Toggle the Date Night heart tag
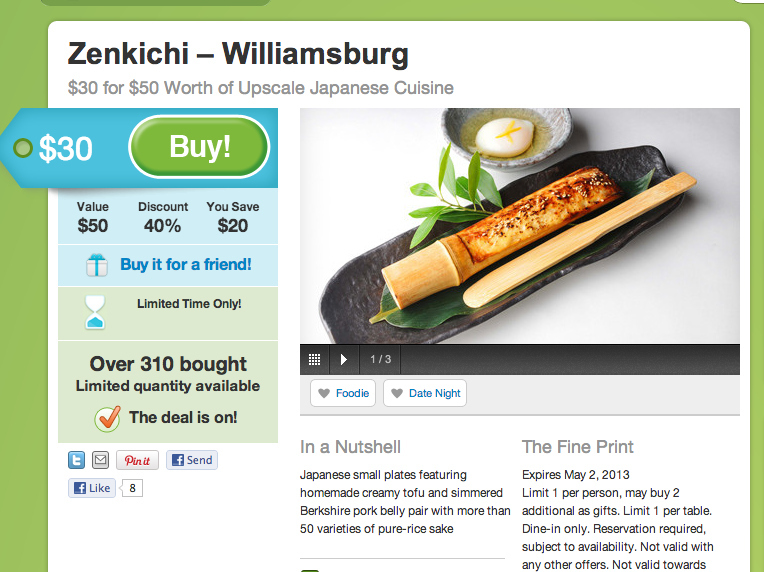Image resolution: width=764 pixels, height=572 pixels. click(x=425, y=393)
